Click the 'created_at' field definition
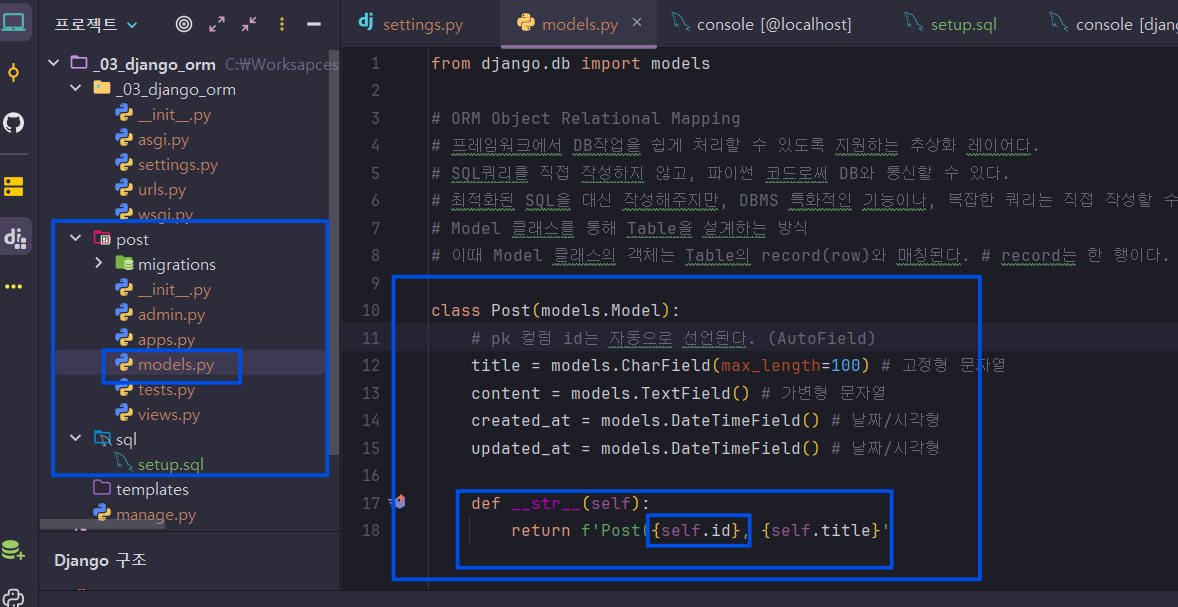 [x=645, y=420]
